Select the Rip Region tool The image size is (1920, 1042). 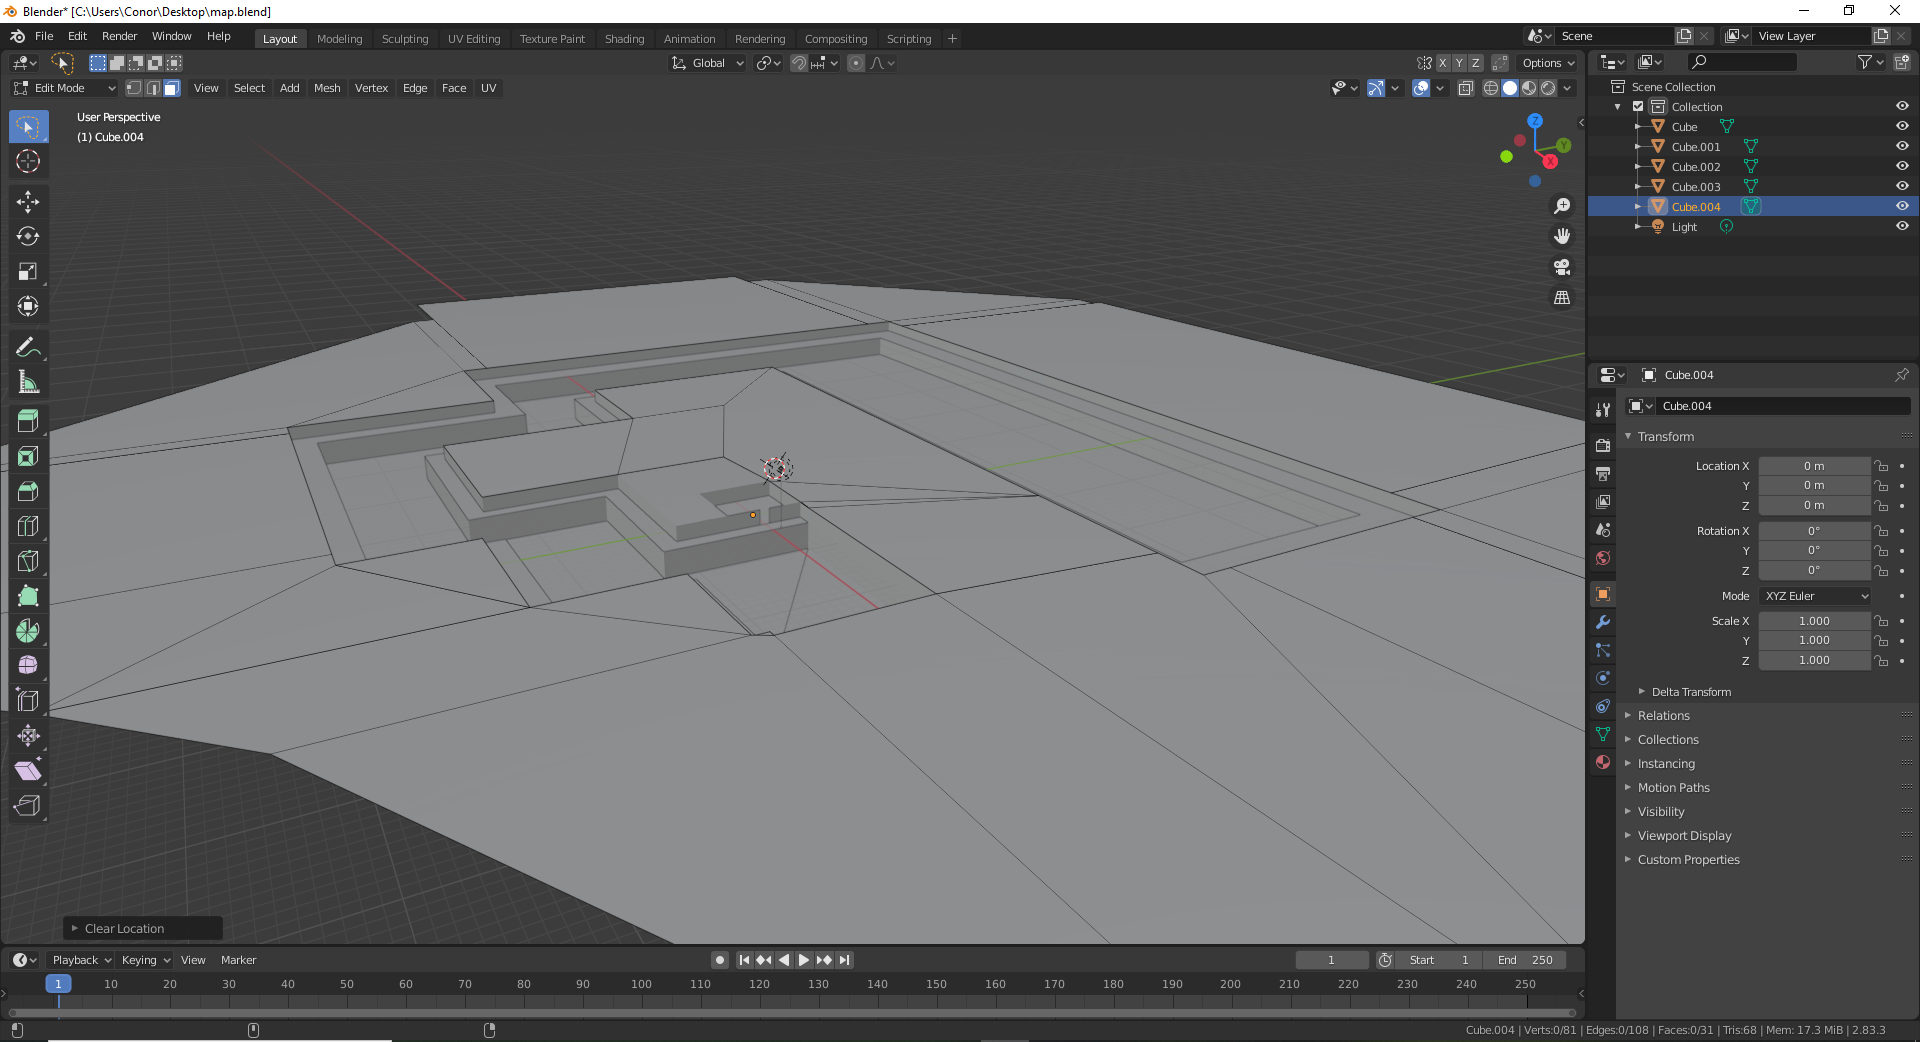[x=28, y=806]
